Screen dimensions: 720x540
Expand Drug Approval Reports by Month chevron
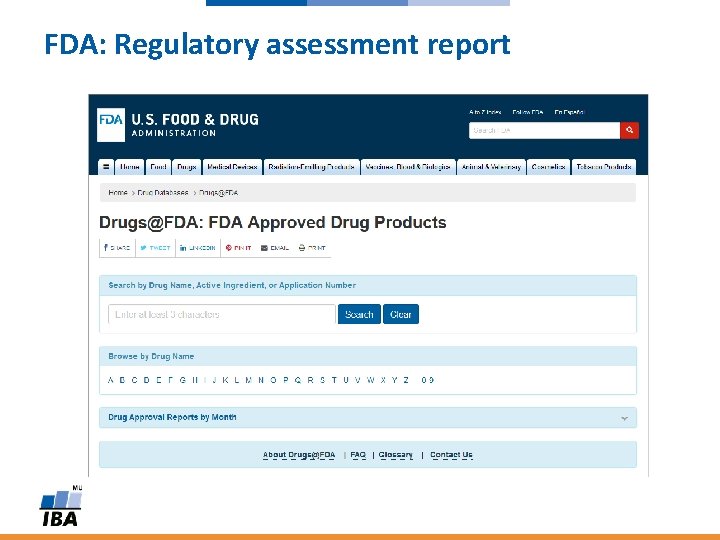coord(624,418)
